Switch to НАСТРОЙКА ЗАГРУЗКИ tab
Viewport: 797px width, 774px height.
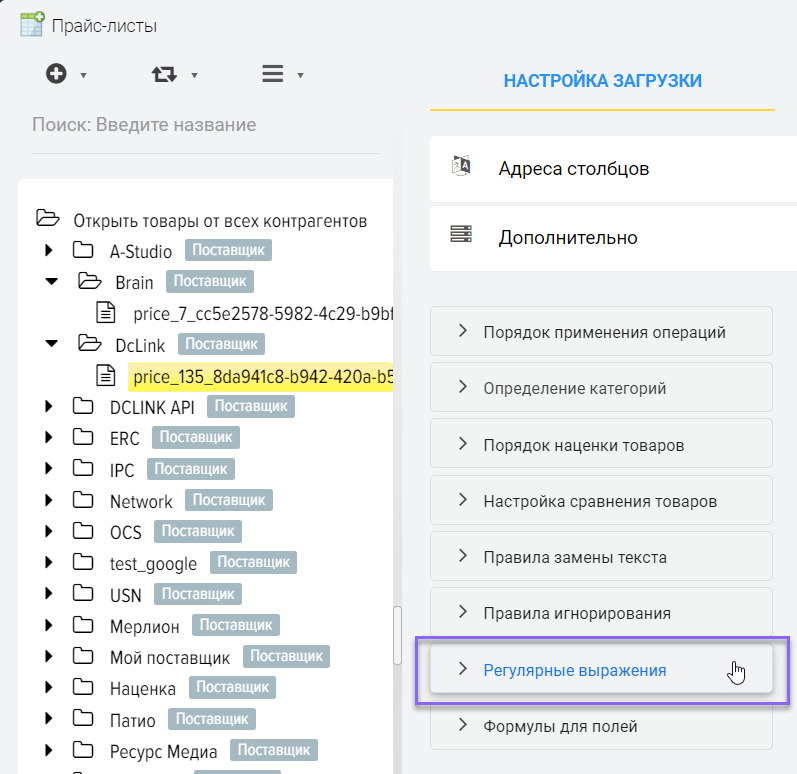pyautogui.click(x=602, y=81)
